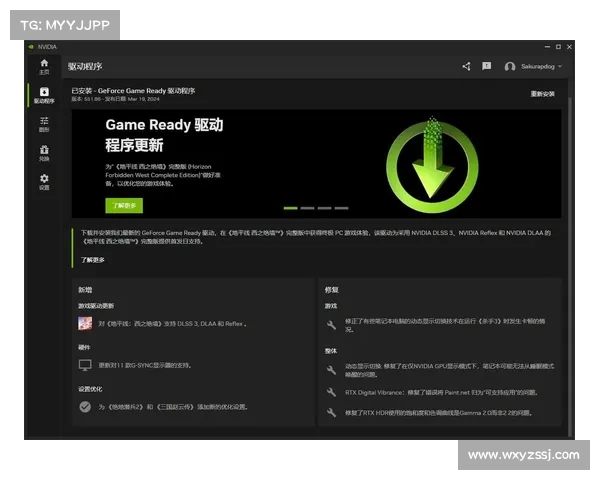The width and height of the screenshot is (600, 480).
Task: Open Settings (设置) gear in sidebar
Action: point(43,181)
